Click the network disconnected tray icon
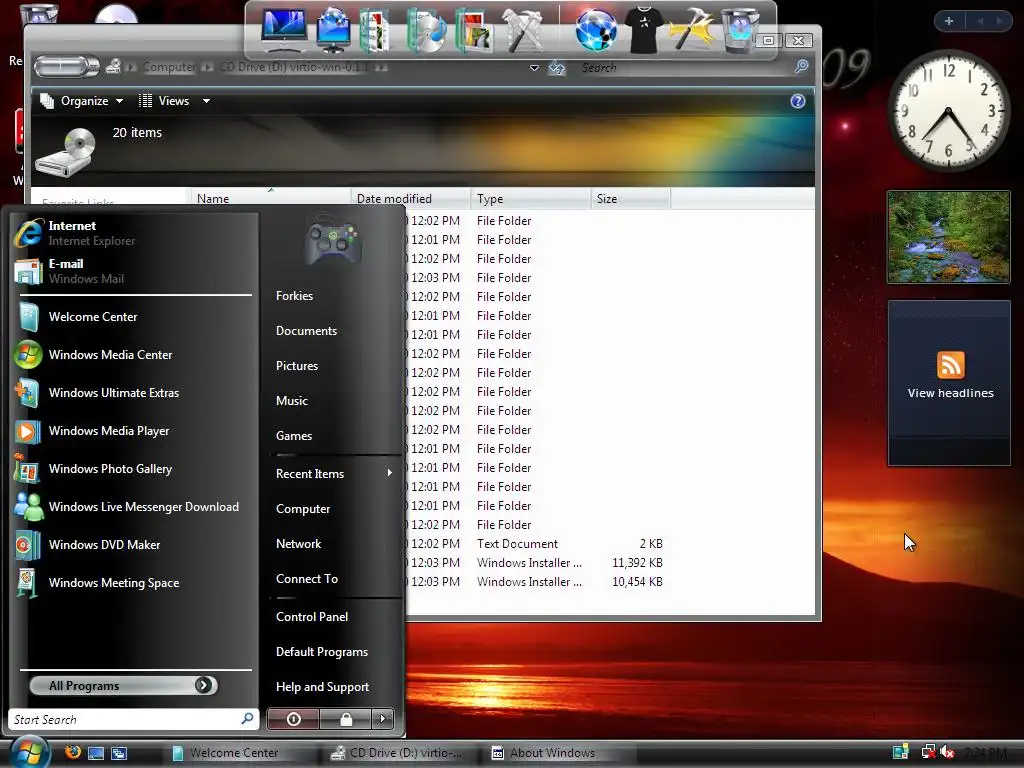 click(x=928, y=752)
